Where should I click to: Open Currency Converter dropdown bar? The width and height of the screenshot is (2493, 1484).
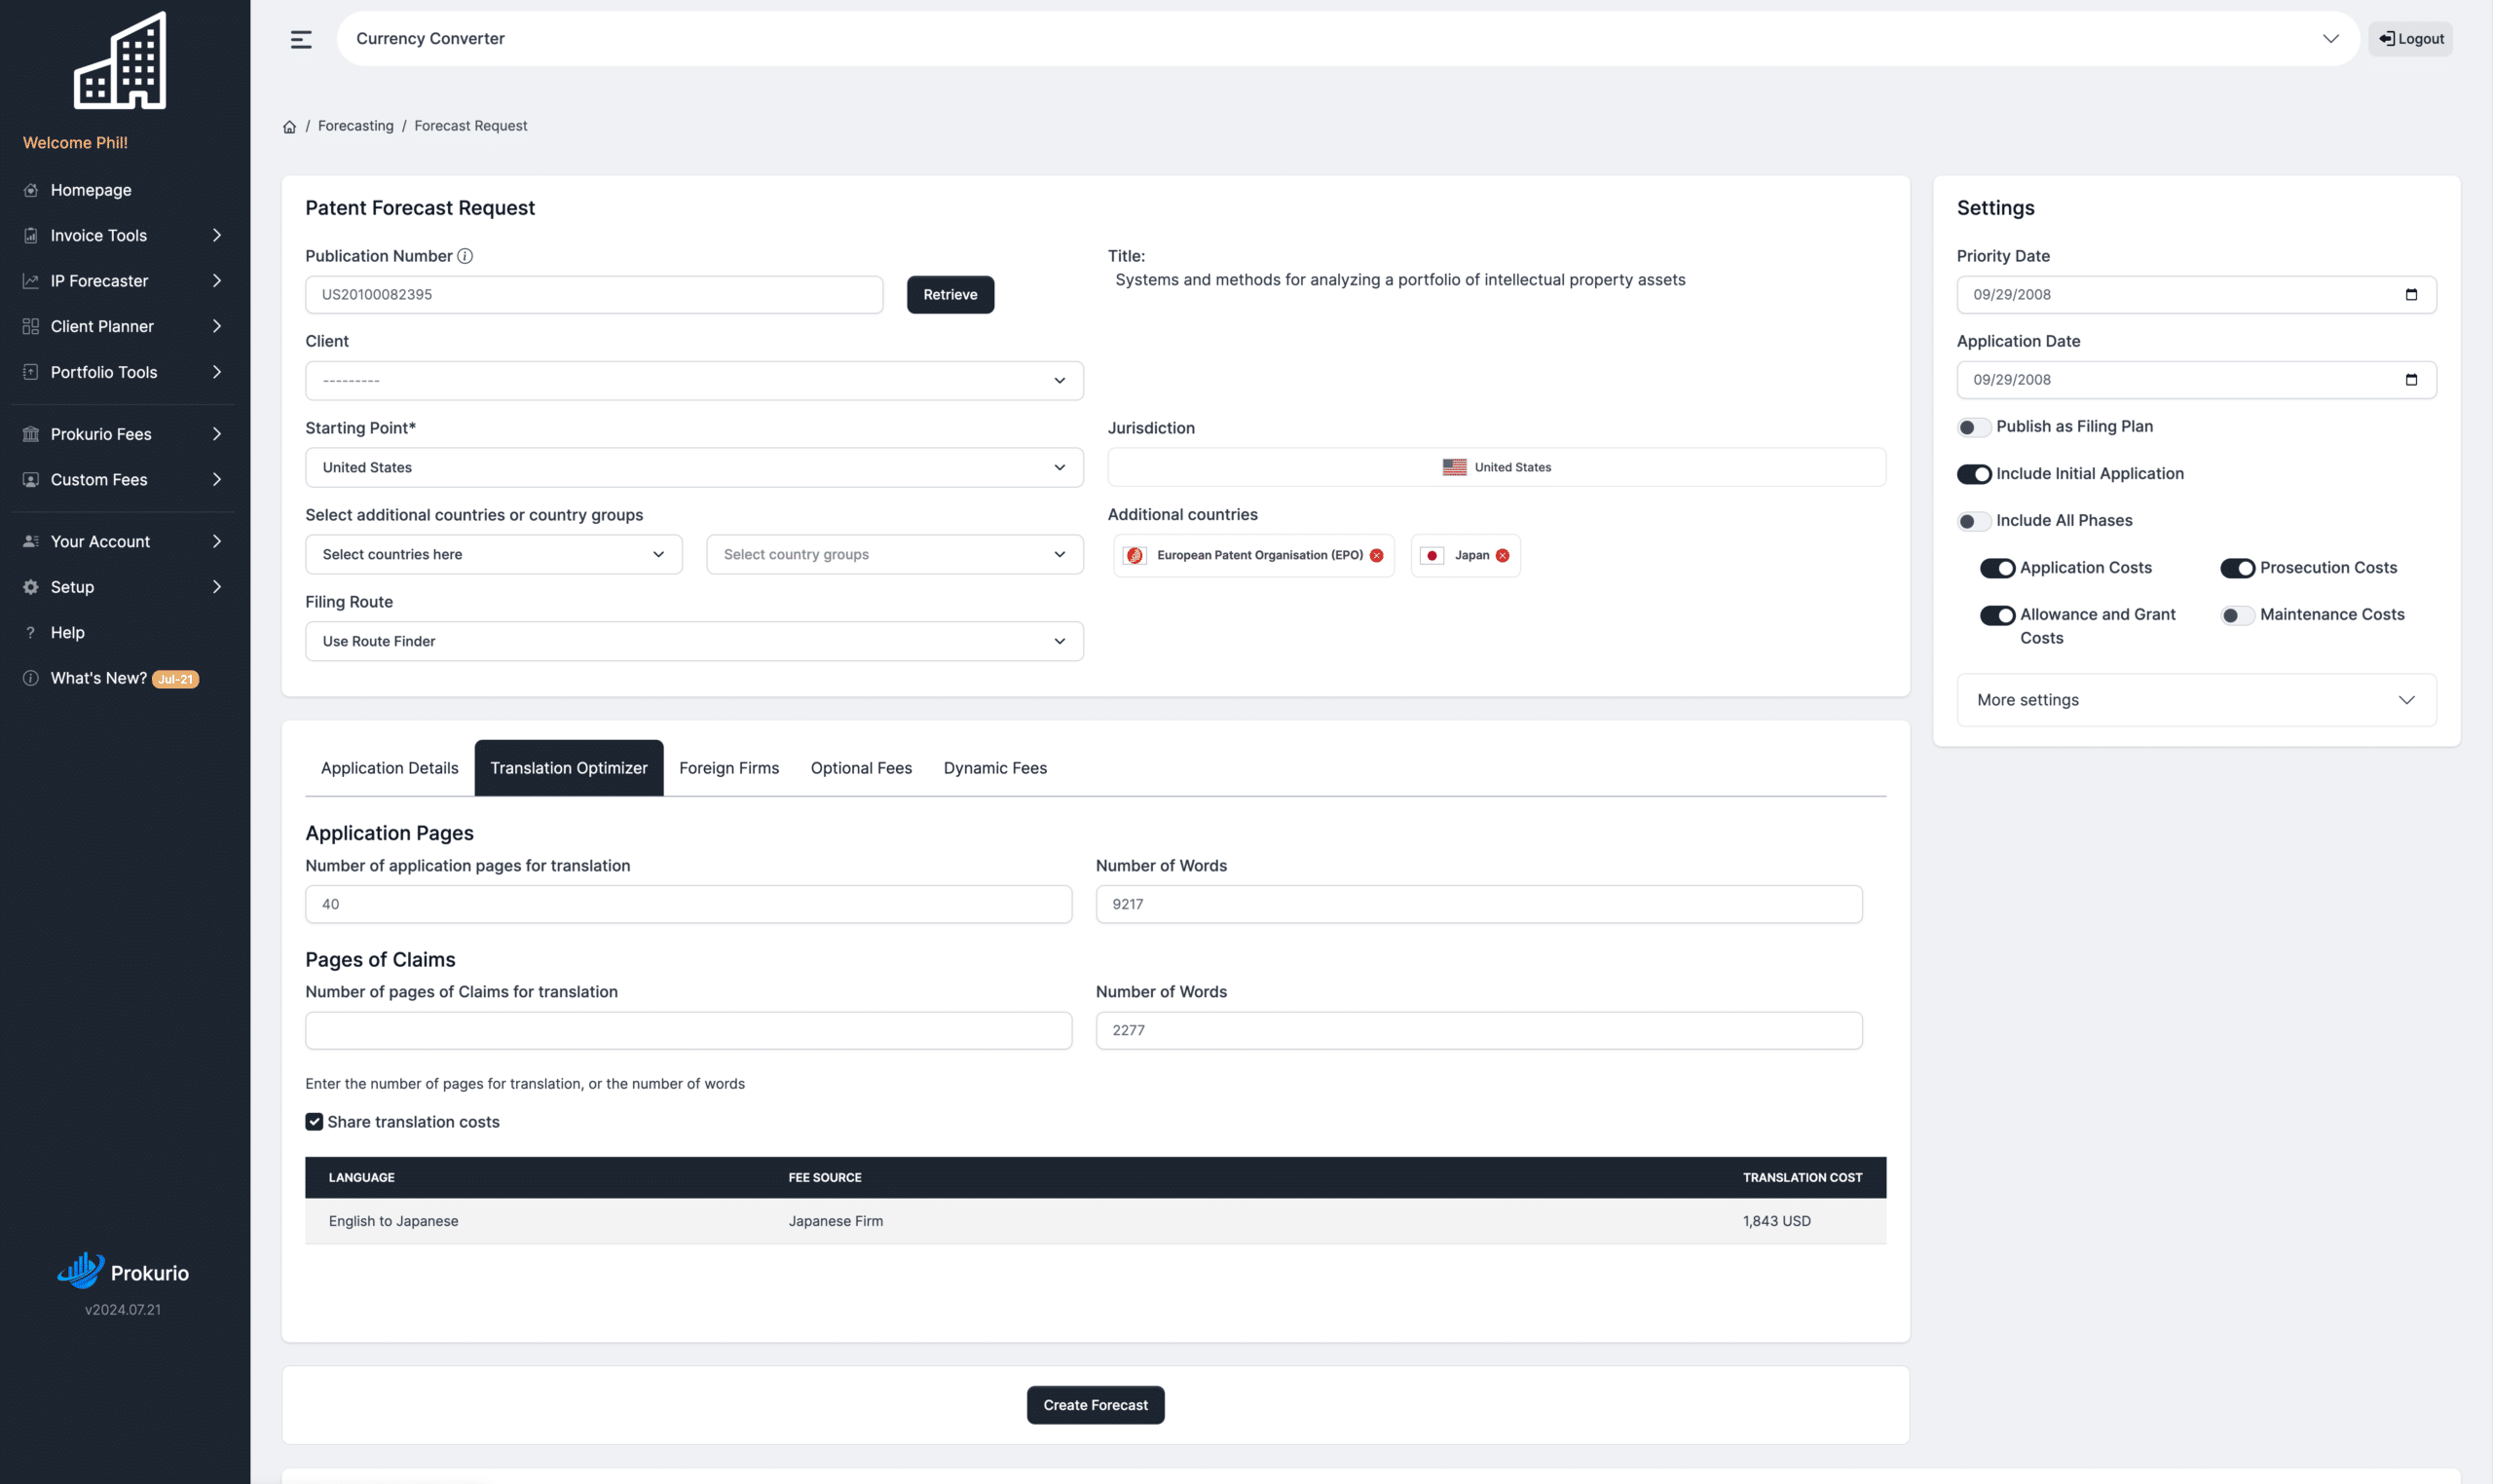pyautogui.click(x=1347, y=39)
